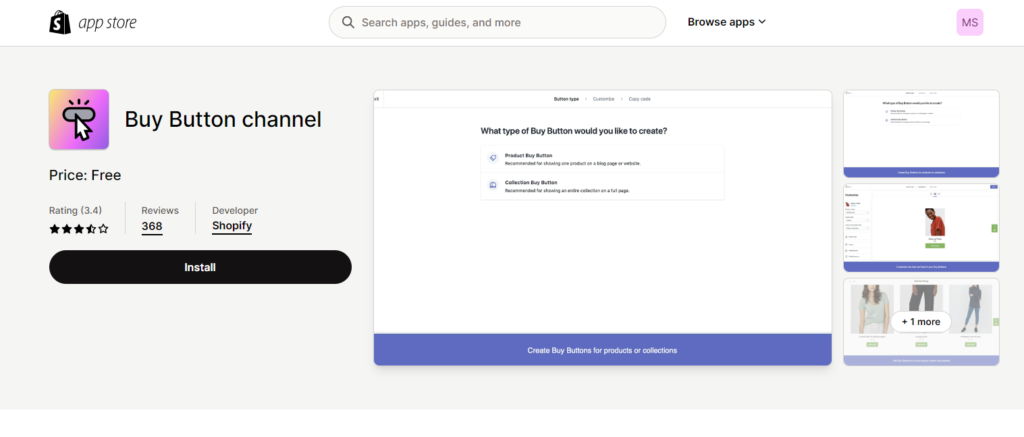Screen dimensions: 1024x437
Task: Click the Buy Button channel app icon
Action: click(x=79, y=120)
